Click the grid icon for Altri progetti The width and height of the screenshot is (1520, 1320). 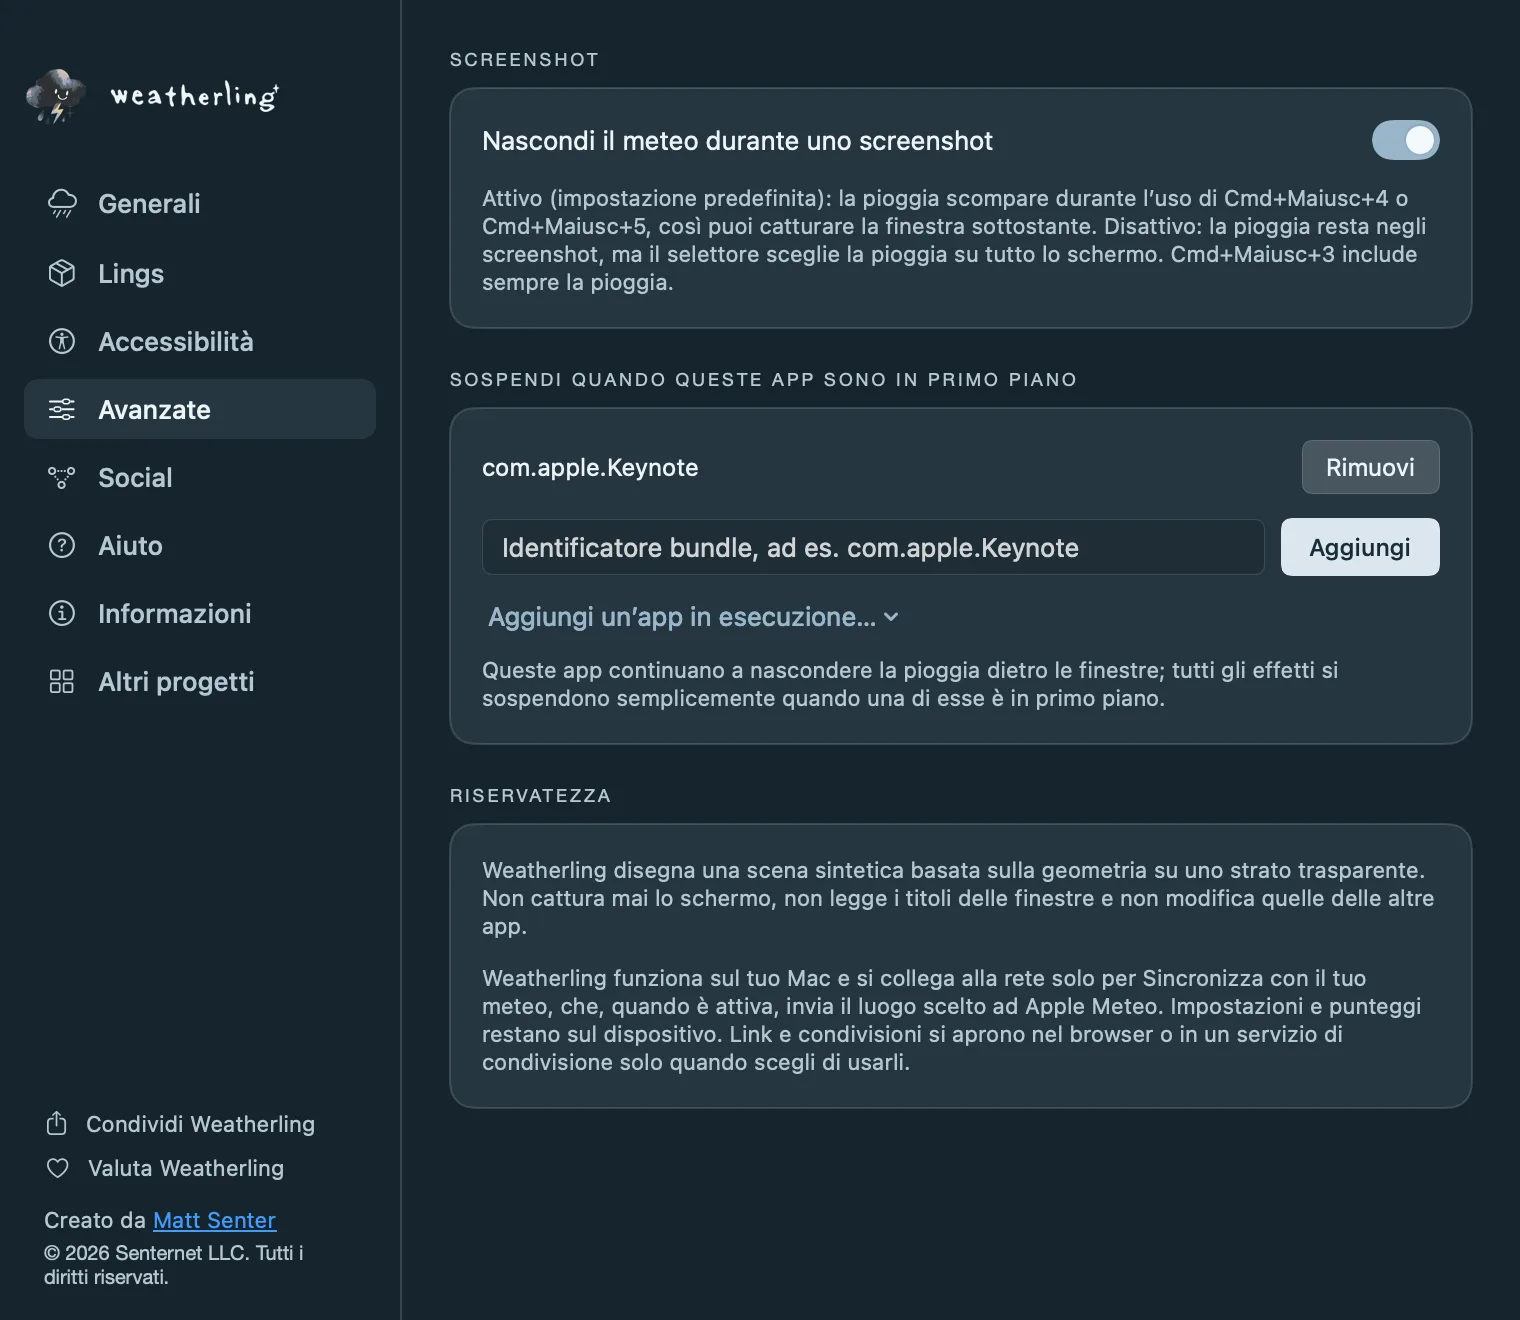pos(62,681)
